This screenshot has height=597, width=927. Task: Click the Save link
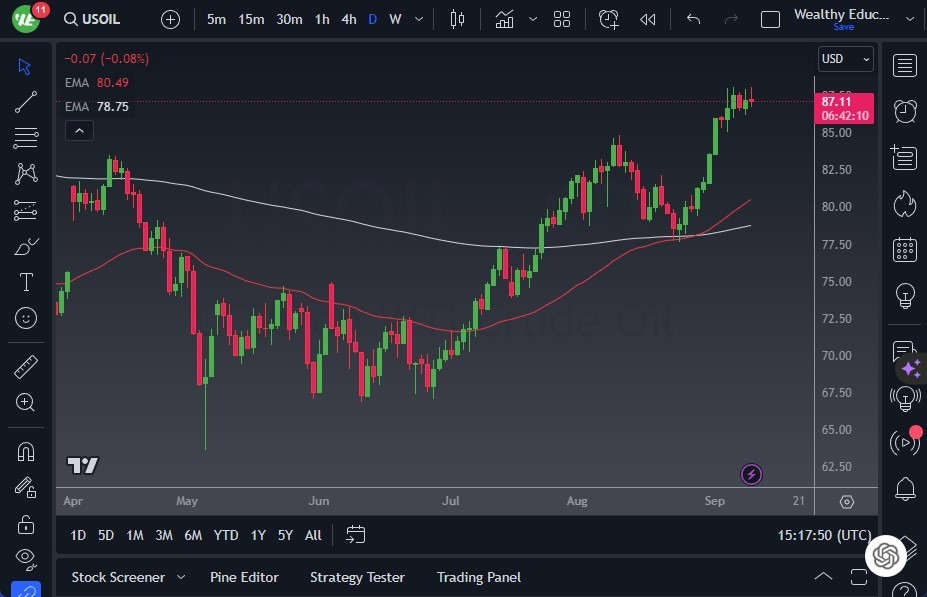click(844, 28)
